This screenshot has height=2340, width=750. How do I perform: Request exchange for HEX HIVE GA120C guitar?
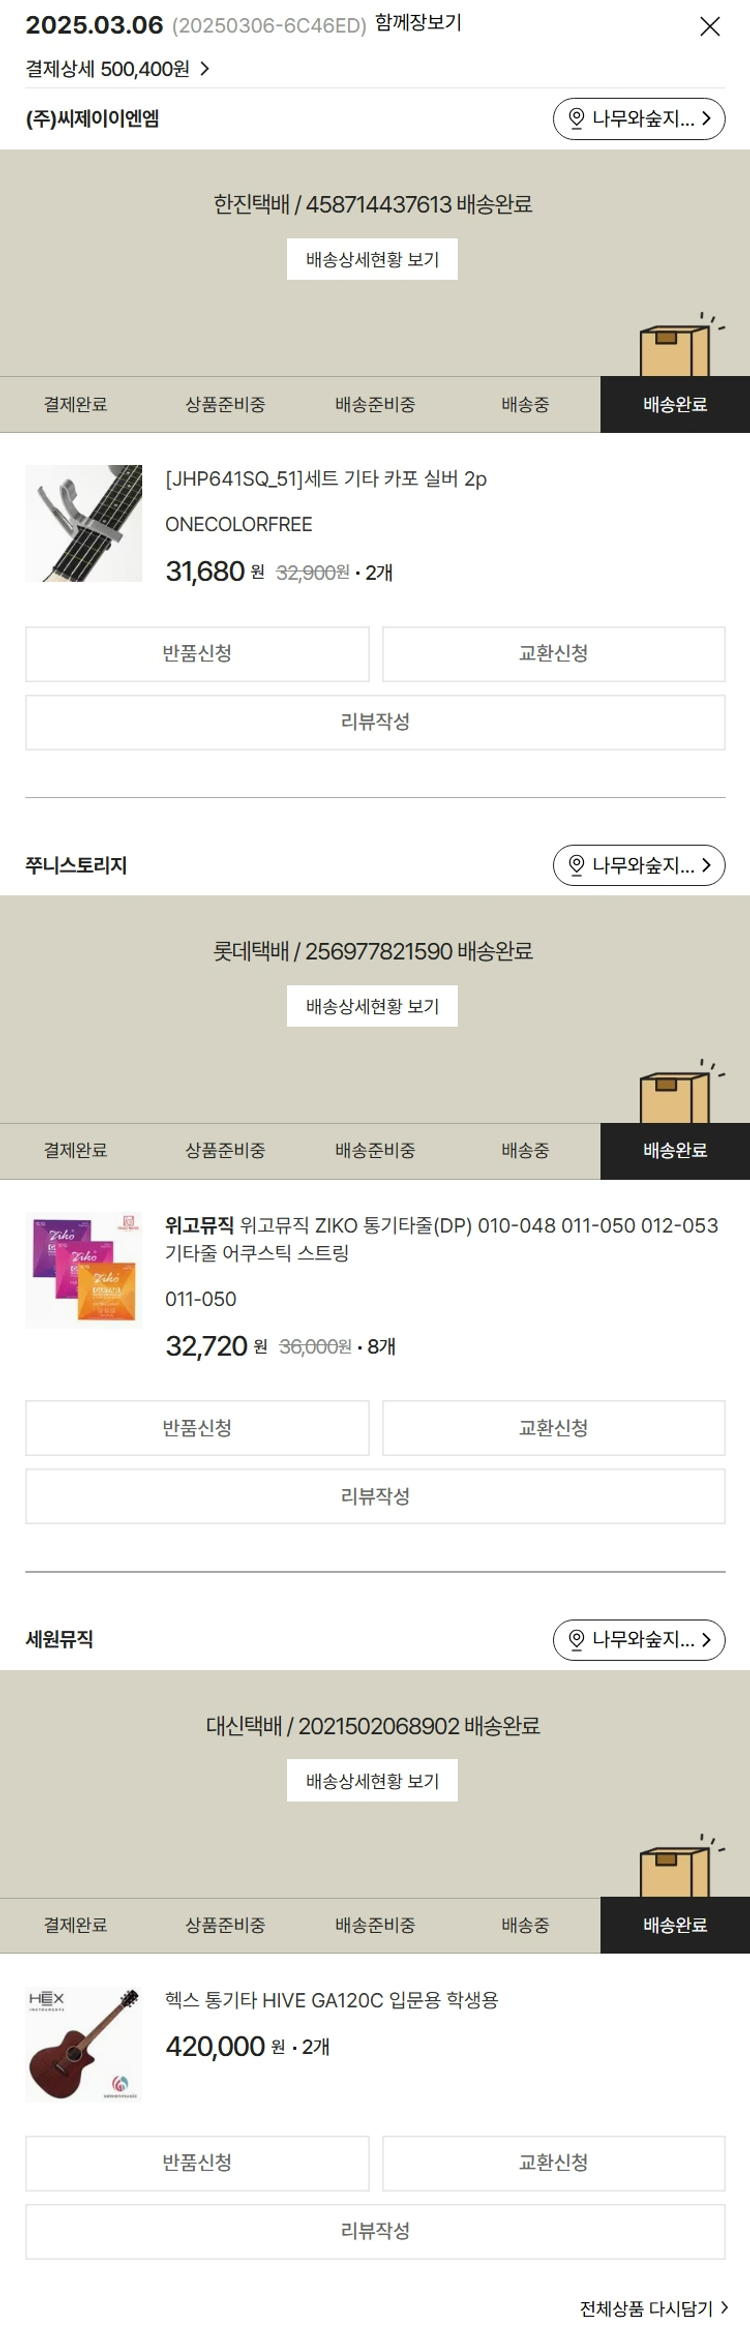[x=553, y=2162]
